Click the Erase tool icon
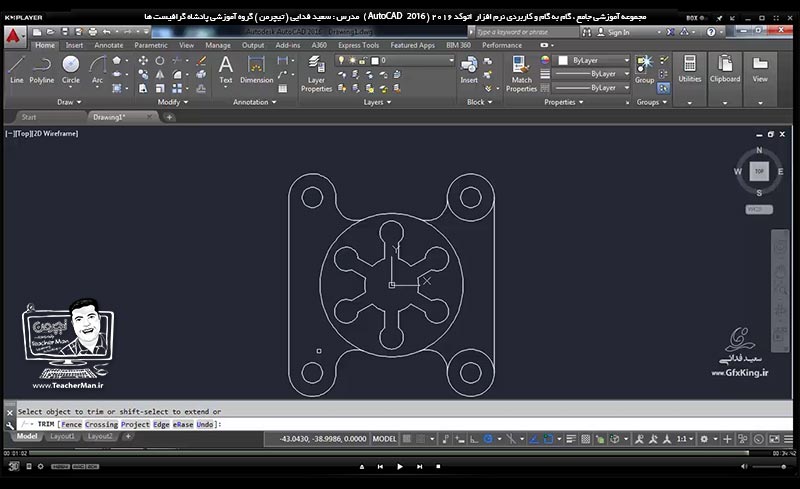The height and width of the screenshot is (489, 800). click(202, 61)
